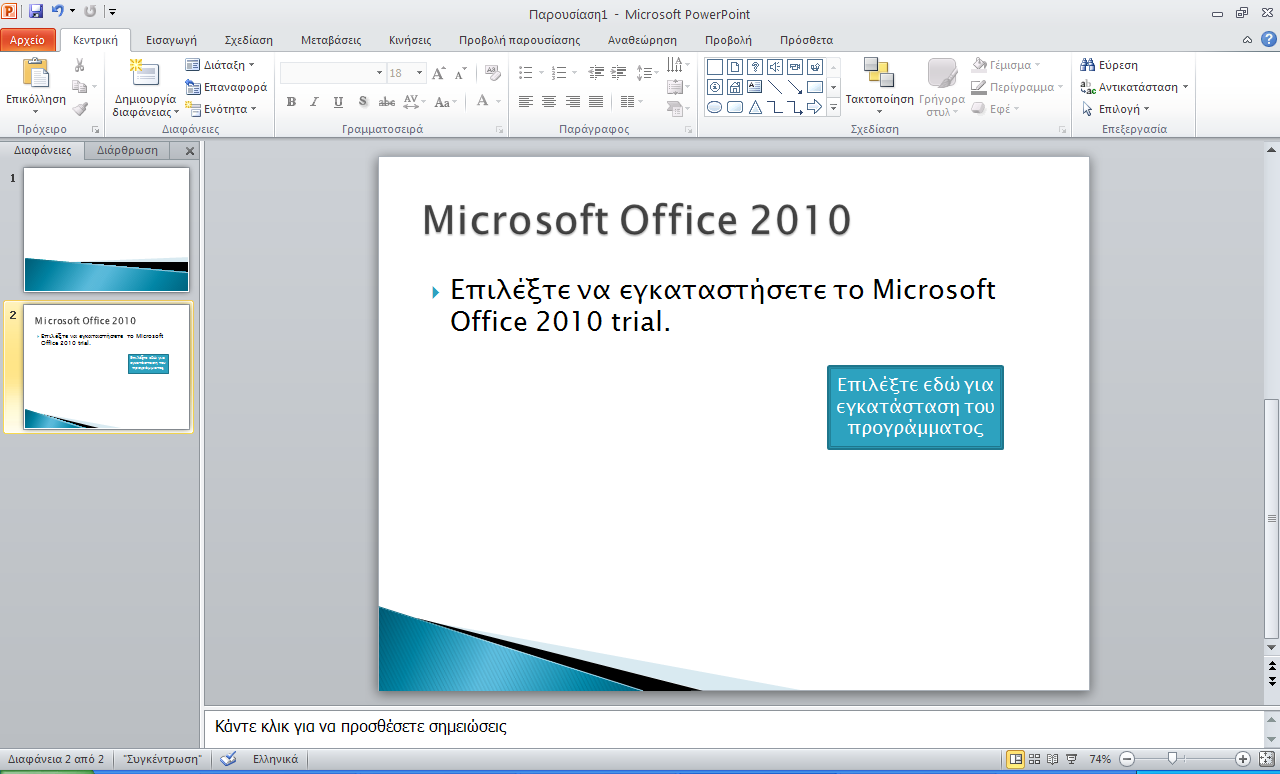1280x774 pixels.
Task: Switch to the Διάρθρωση outline pane tab
Action: [128, 151]
